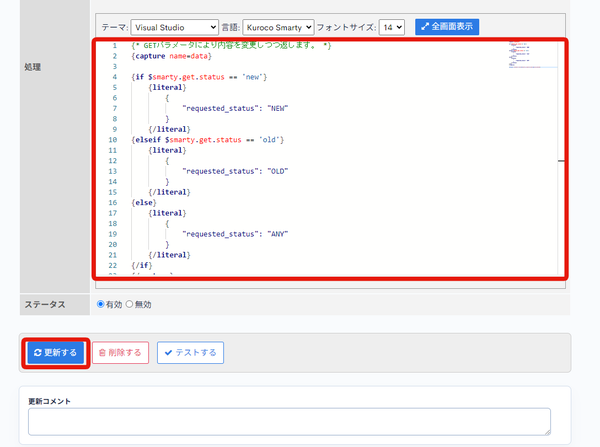Image resolution: width=600 pixels, height=447 pixels.
Task: Click into the 更新コメント text area
Action: (x=289, y=421)
